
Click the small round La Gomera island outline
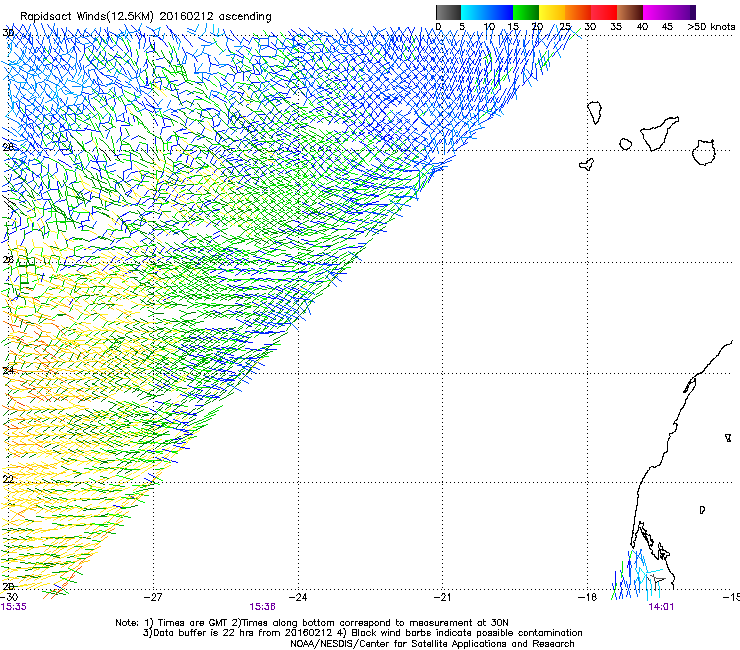pos(625,144)
